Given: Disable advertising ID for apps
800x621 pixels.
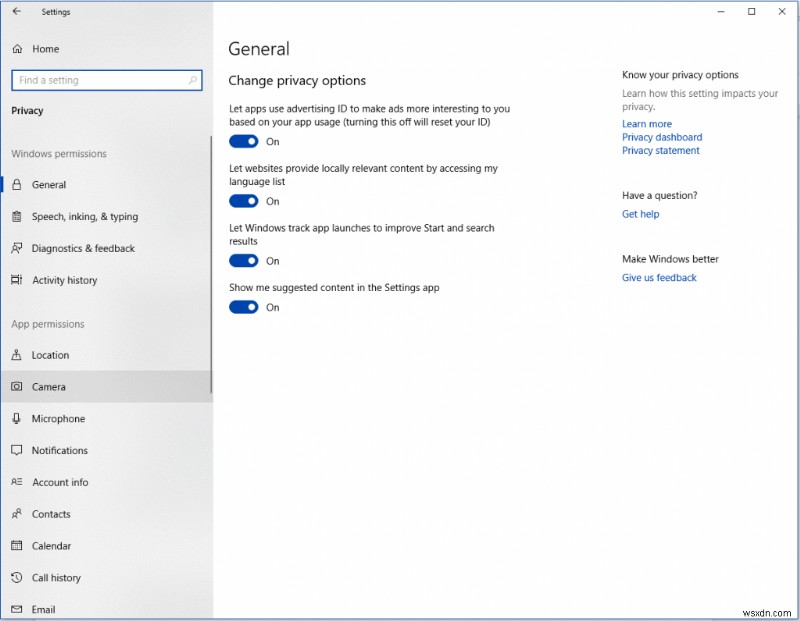Looking at the screenshot, I should pyautogui.click(x=245, y=141).
